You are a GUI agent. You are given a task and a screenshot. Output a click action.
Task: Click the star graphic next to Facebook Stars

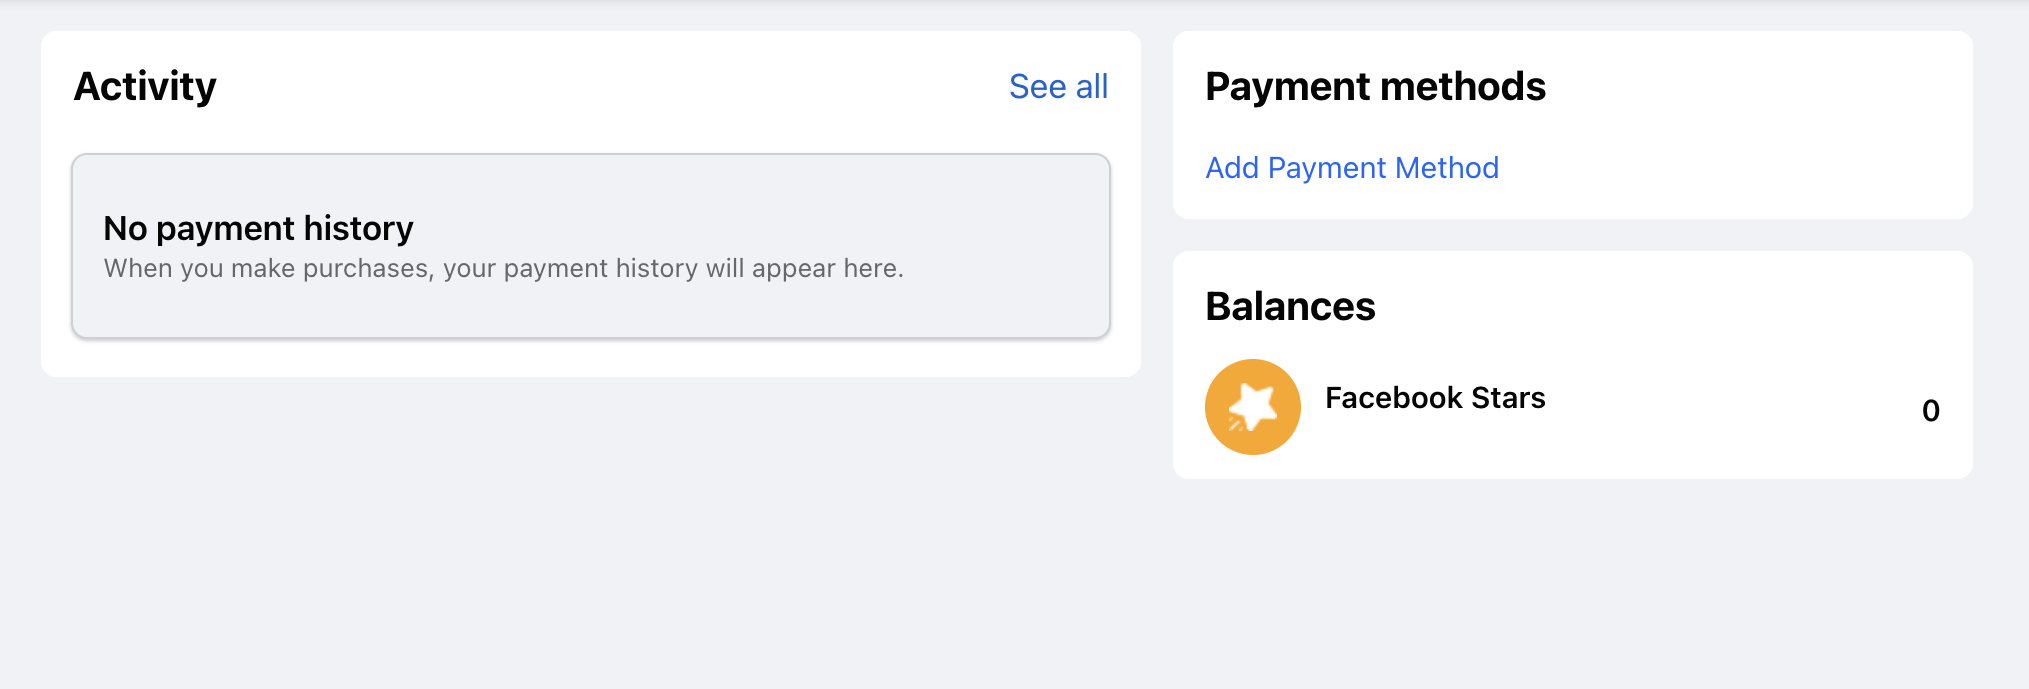pyautogui.click(x=1252, y=407)
